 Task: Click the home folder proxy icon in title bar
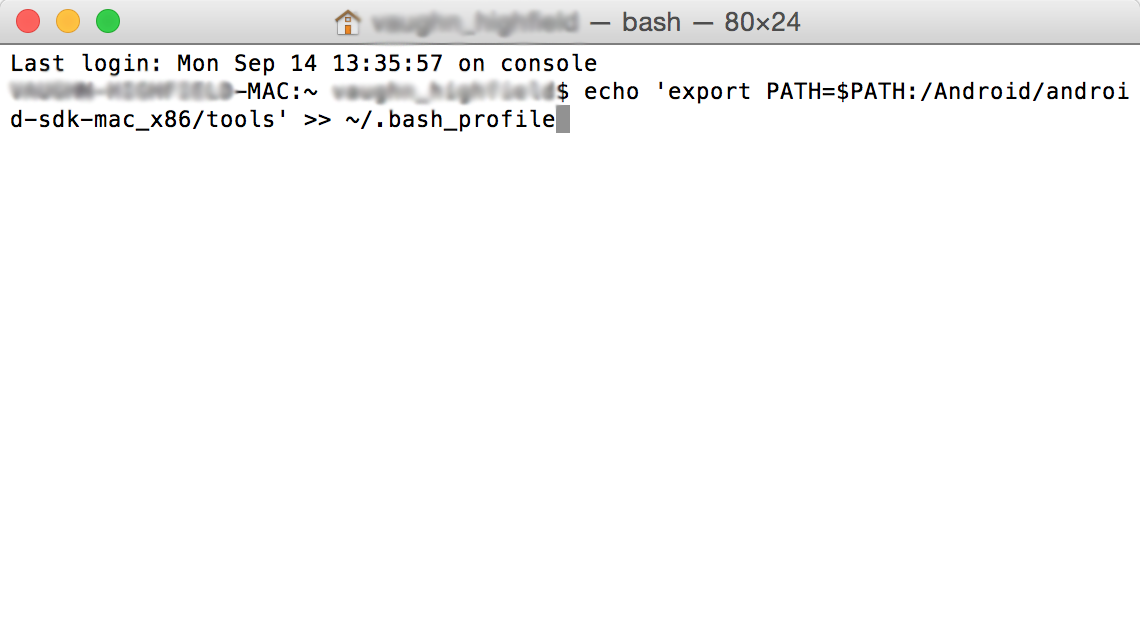347,21
